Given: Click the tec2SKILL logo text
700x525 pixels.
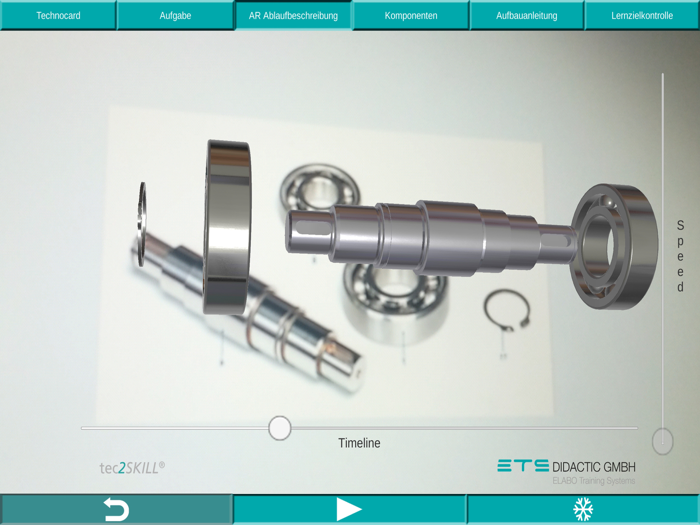Looking at the screenshot, I should pyautogui.click(x=132, y=467).
